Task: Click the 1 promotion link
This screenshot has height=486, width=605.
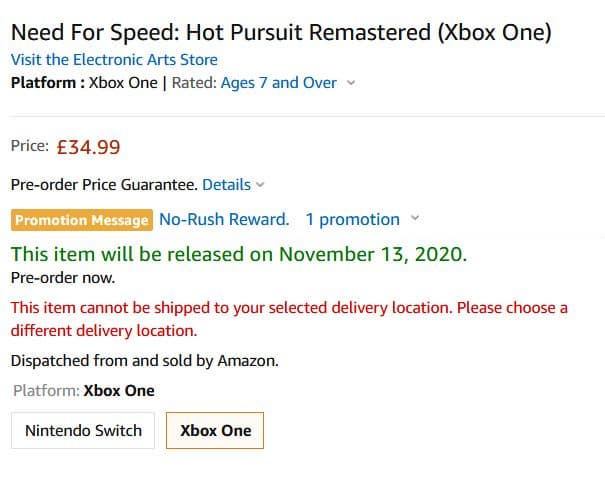Action: tap(352, 219)
